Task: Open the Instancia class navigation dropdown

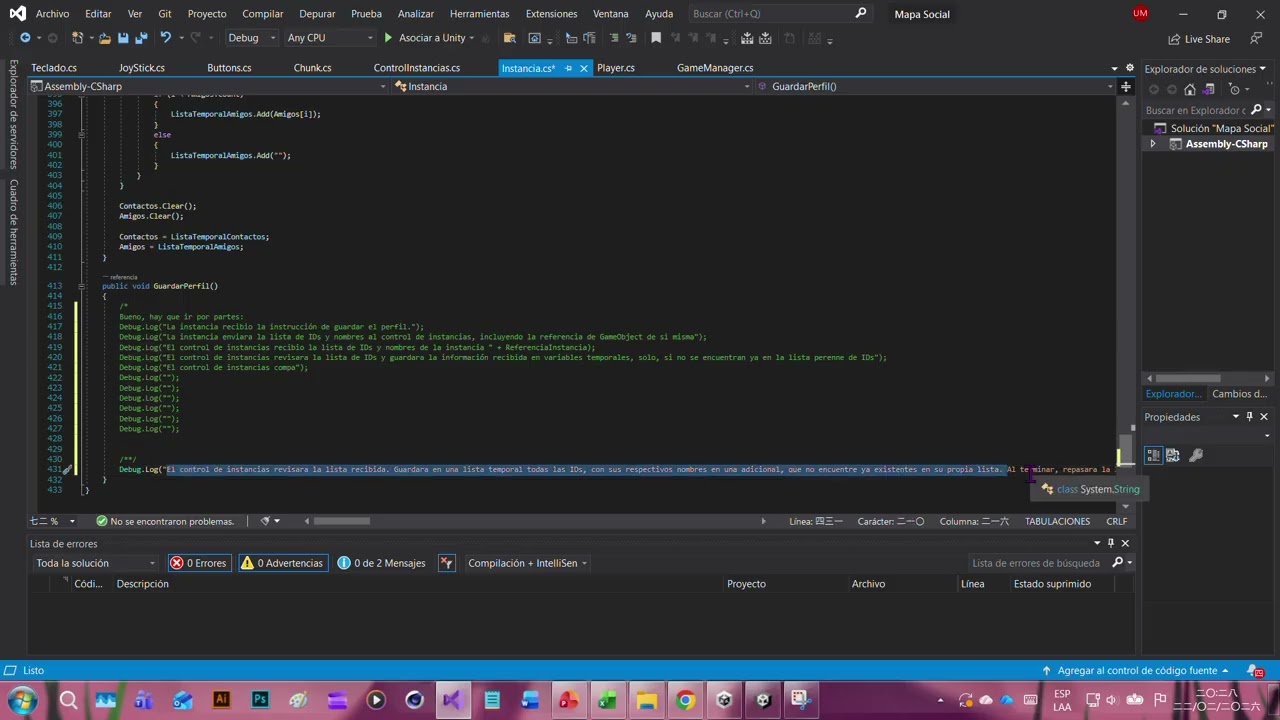Action: (x=572, y=86)
